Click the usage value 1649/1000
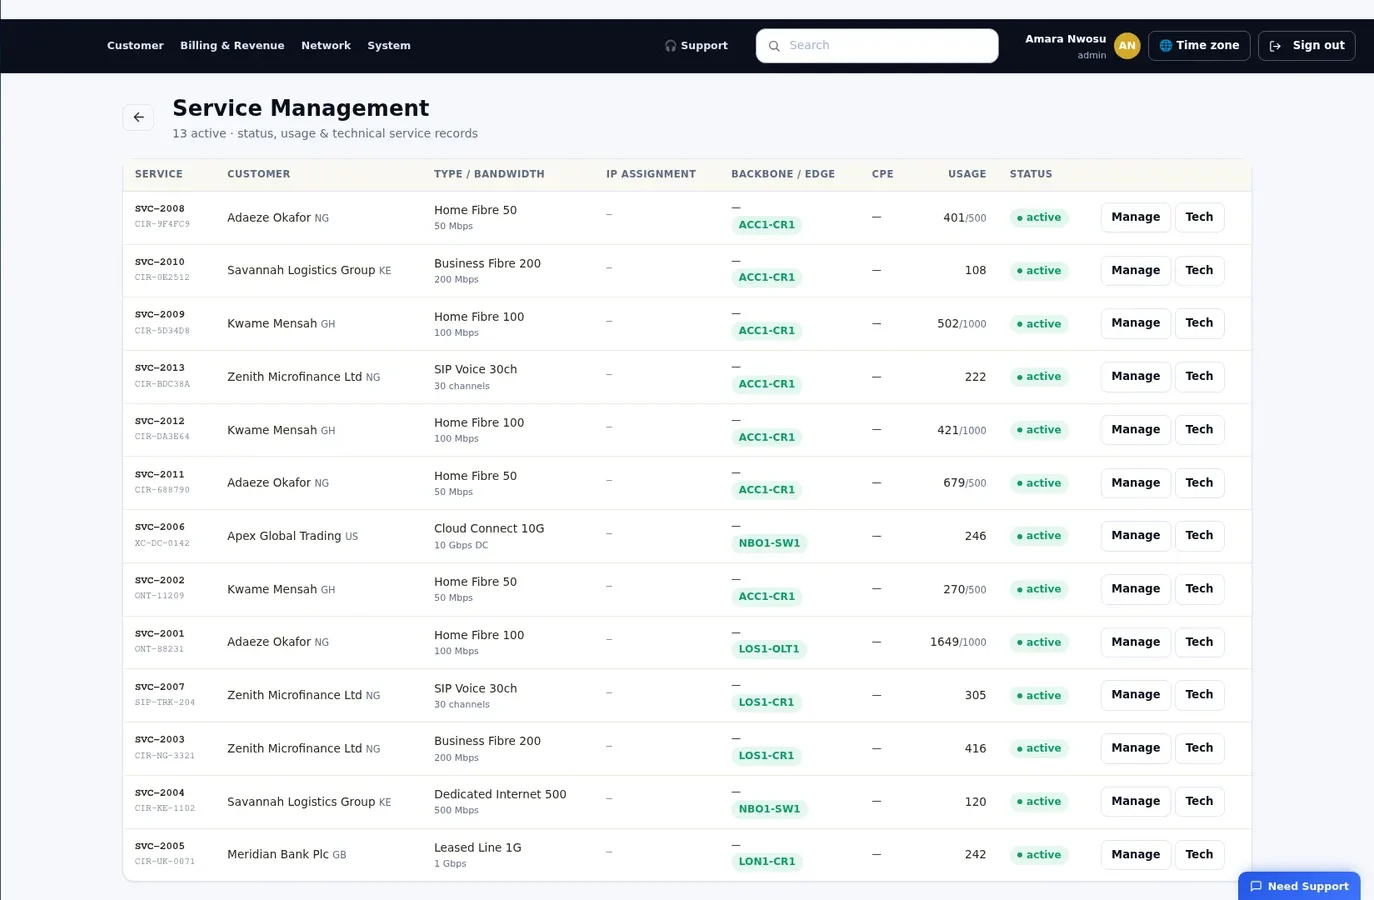Viewport: 1374px width, 900px height. [x=958, y=642]
